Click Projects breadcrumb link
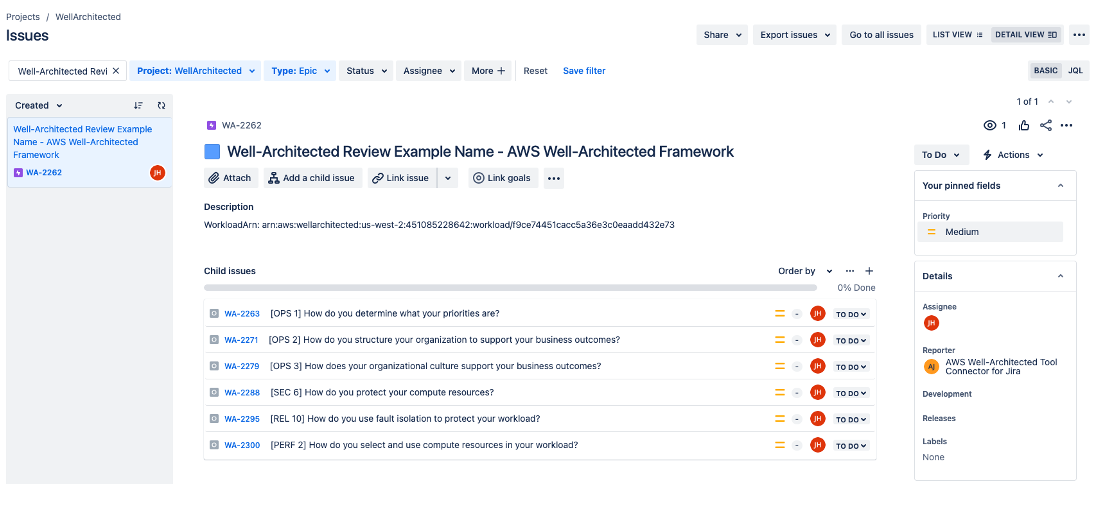This screenshot has width=1110, height=506. tap(23, 16)
